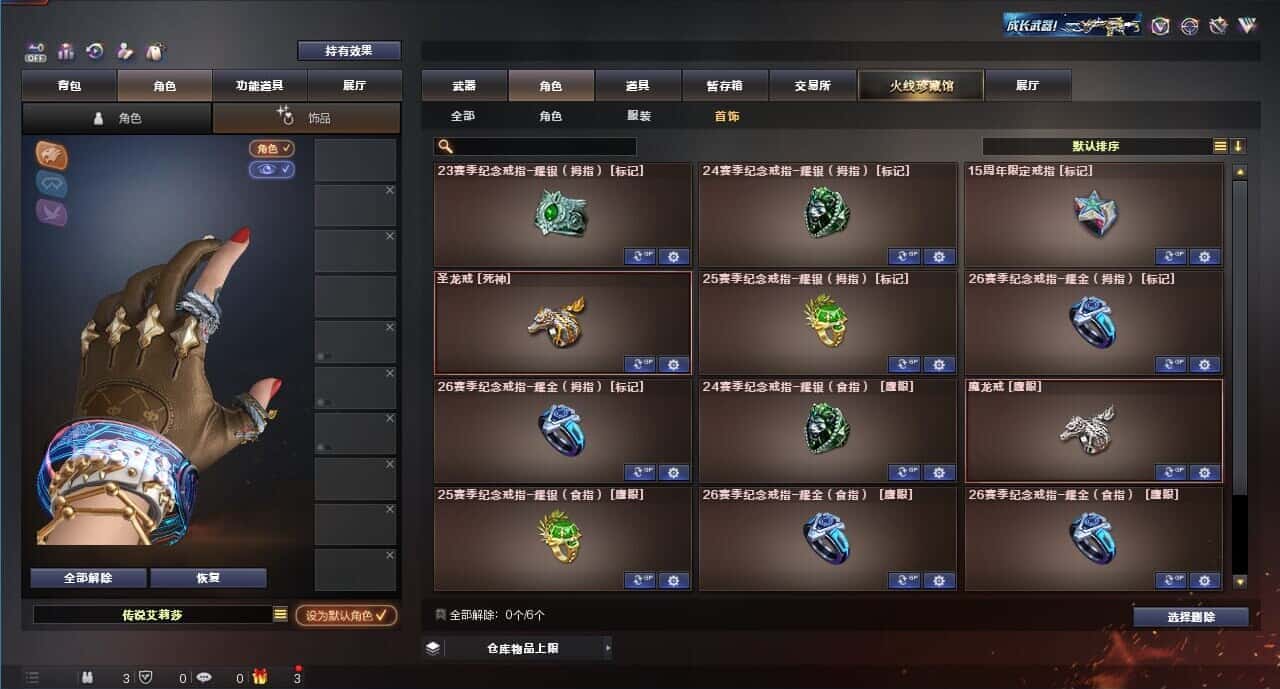Click the item search input field

click(535, 147)
